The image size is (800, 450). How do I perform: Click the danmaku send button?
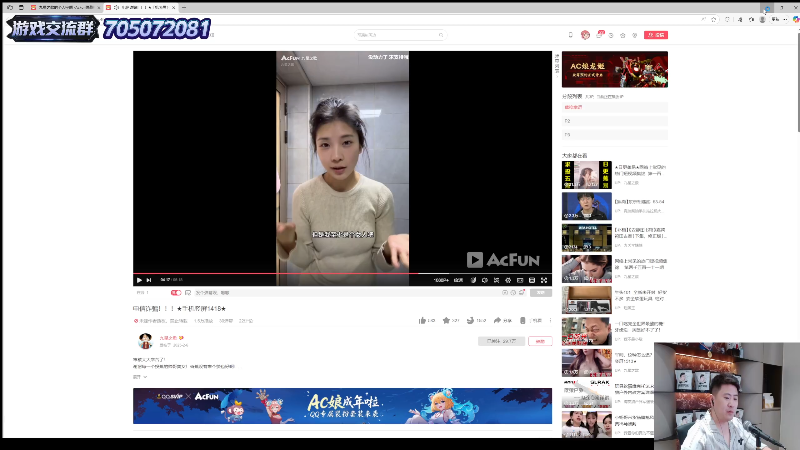[x=541, y=293]
